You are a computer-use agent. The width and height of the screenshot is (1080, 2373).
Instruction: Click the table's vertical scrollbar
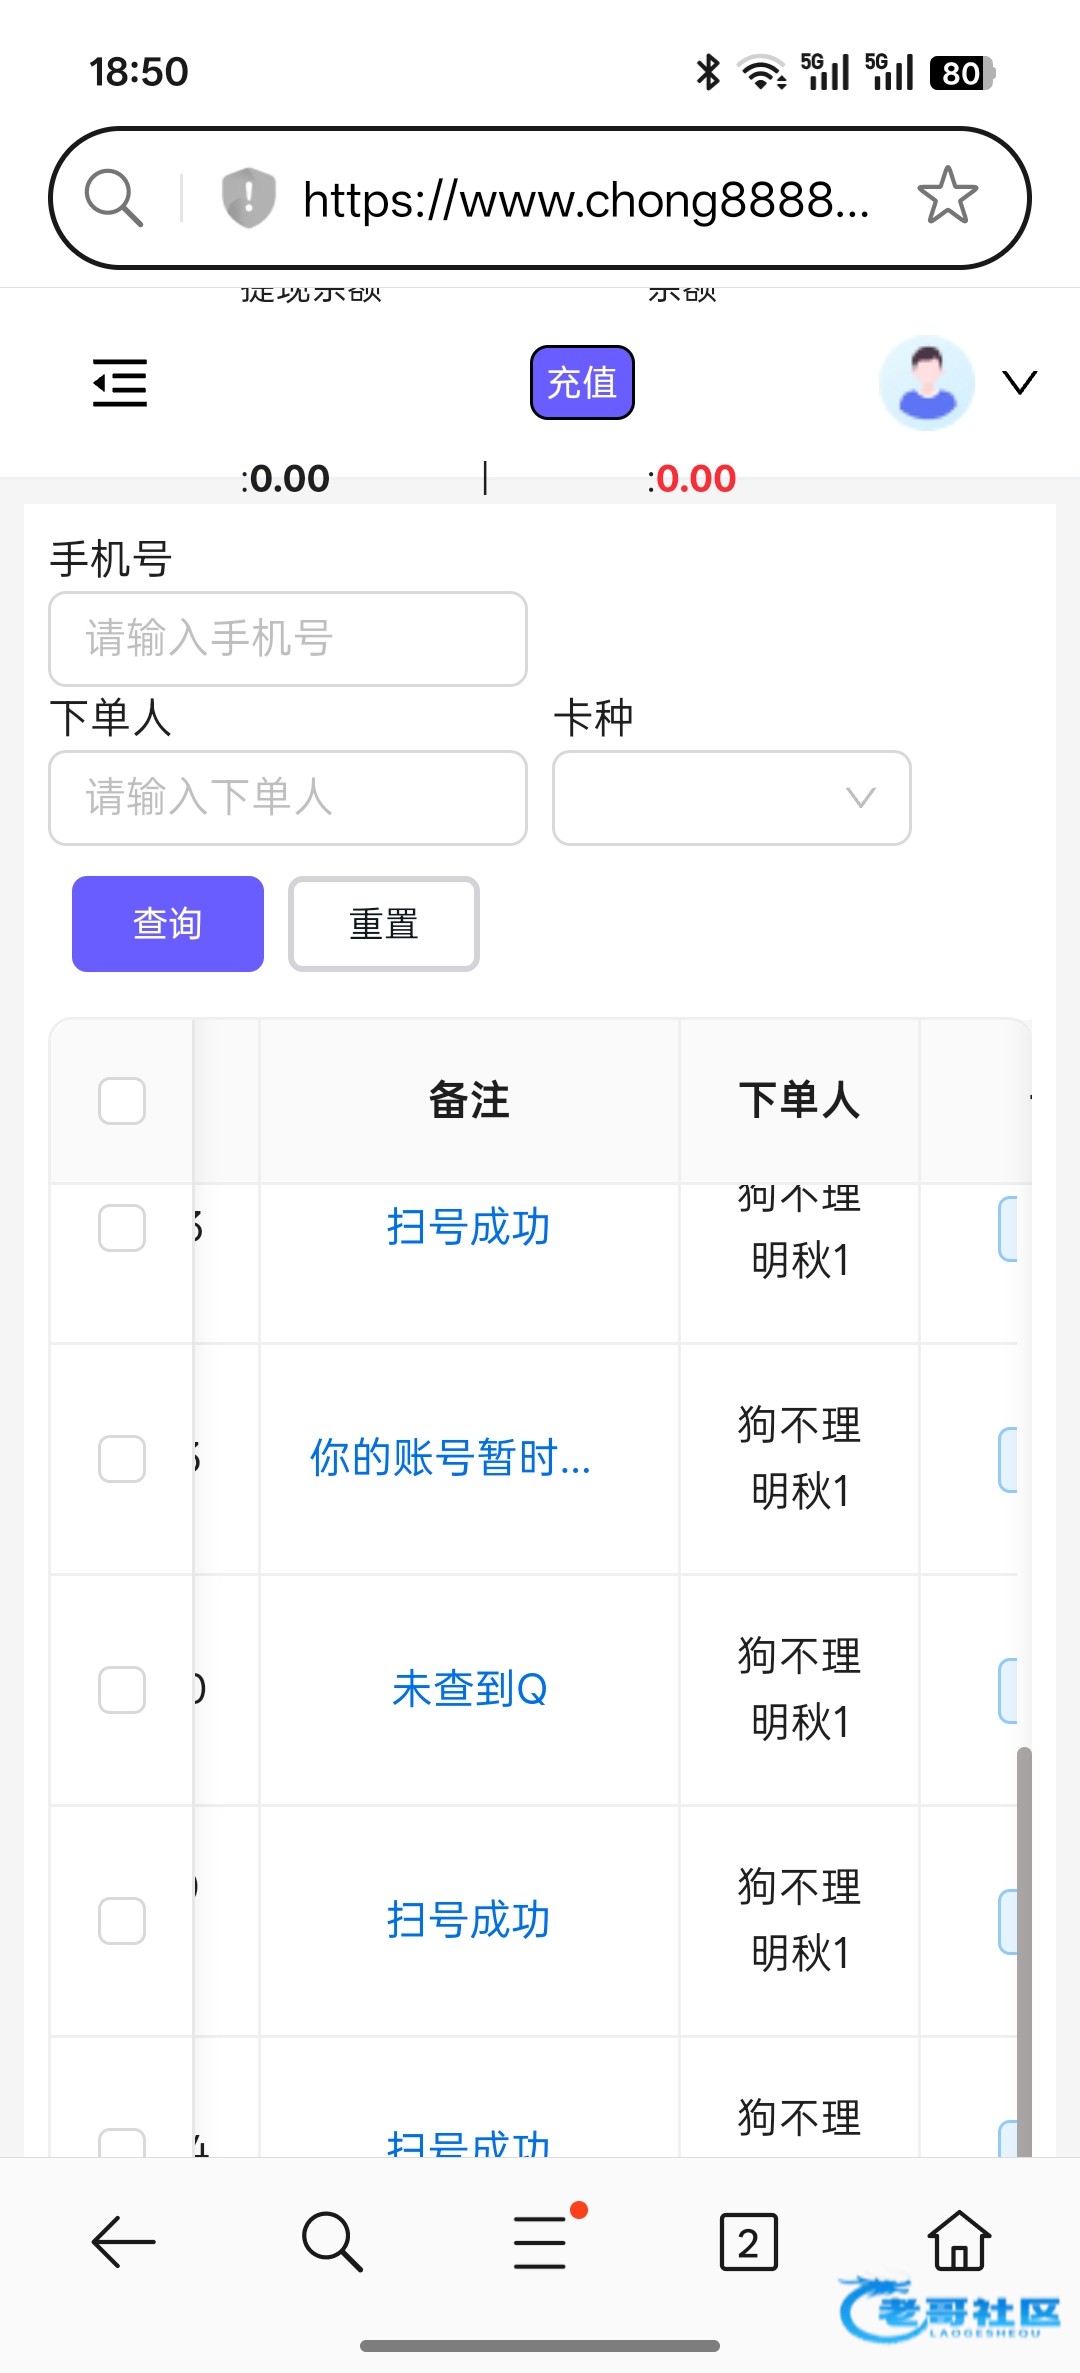click(1023, 1950)
